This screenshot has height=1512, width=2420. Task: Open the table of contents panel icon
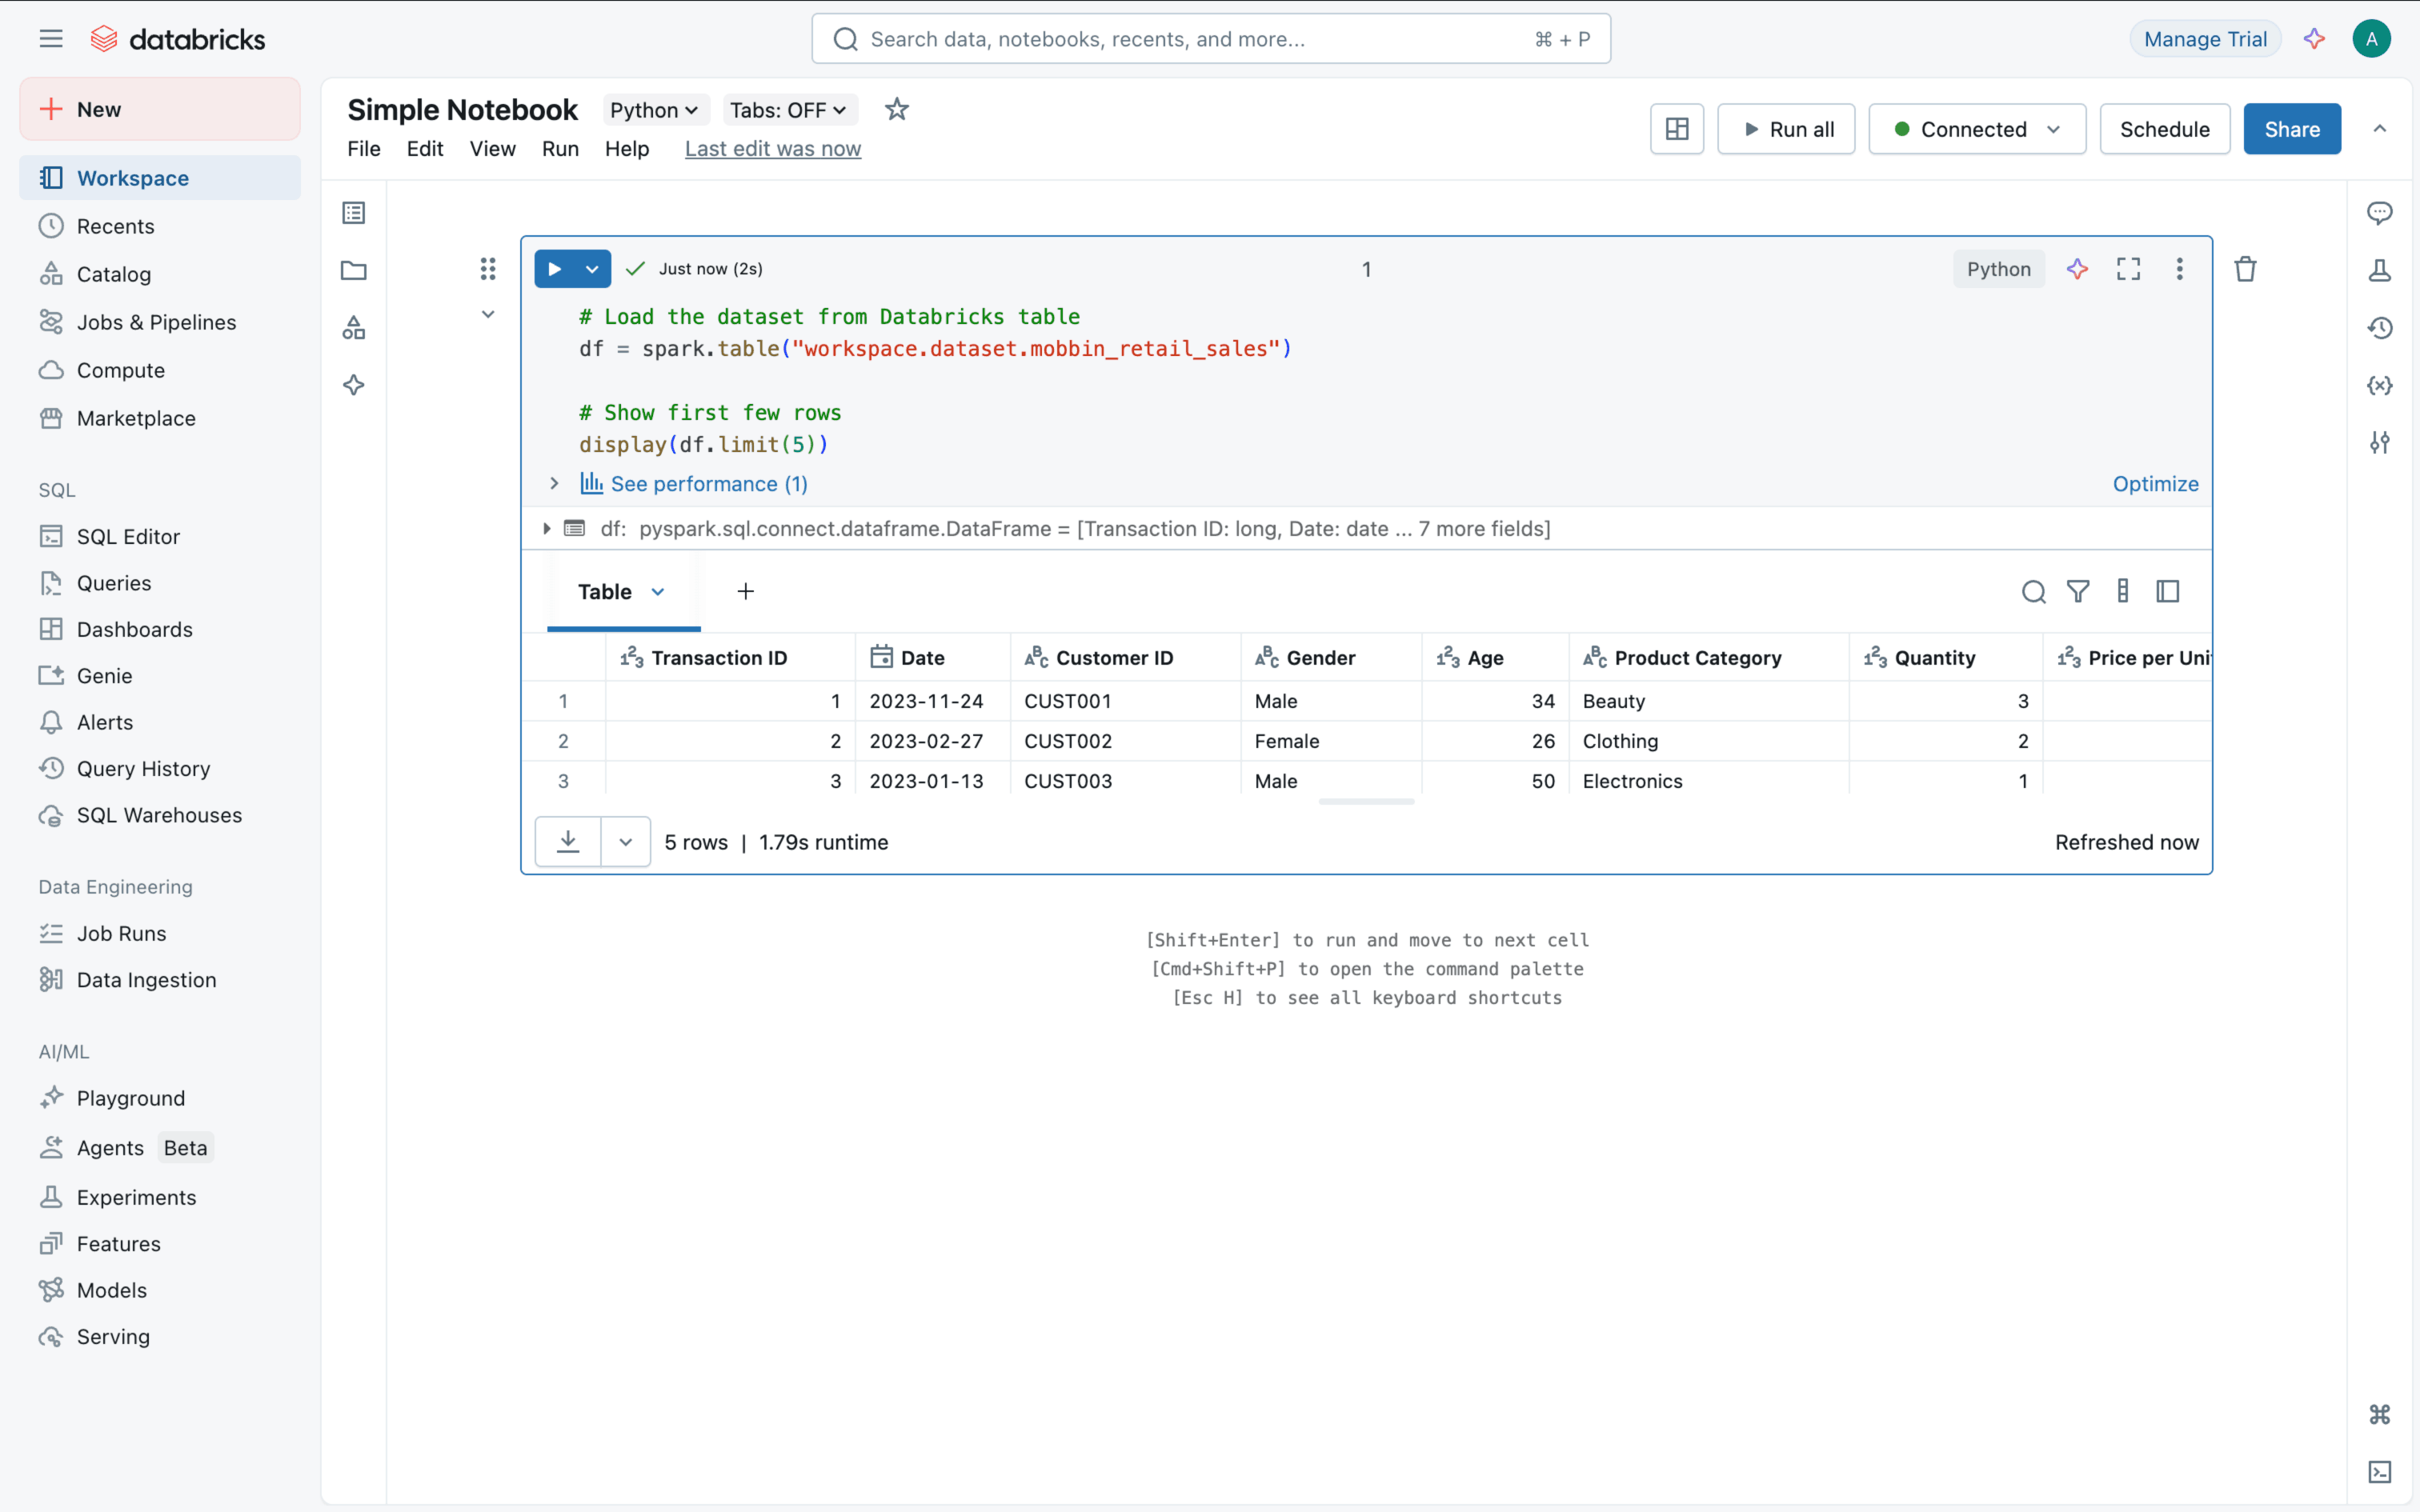[354, 213]
